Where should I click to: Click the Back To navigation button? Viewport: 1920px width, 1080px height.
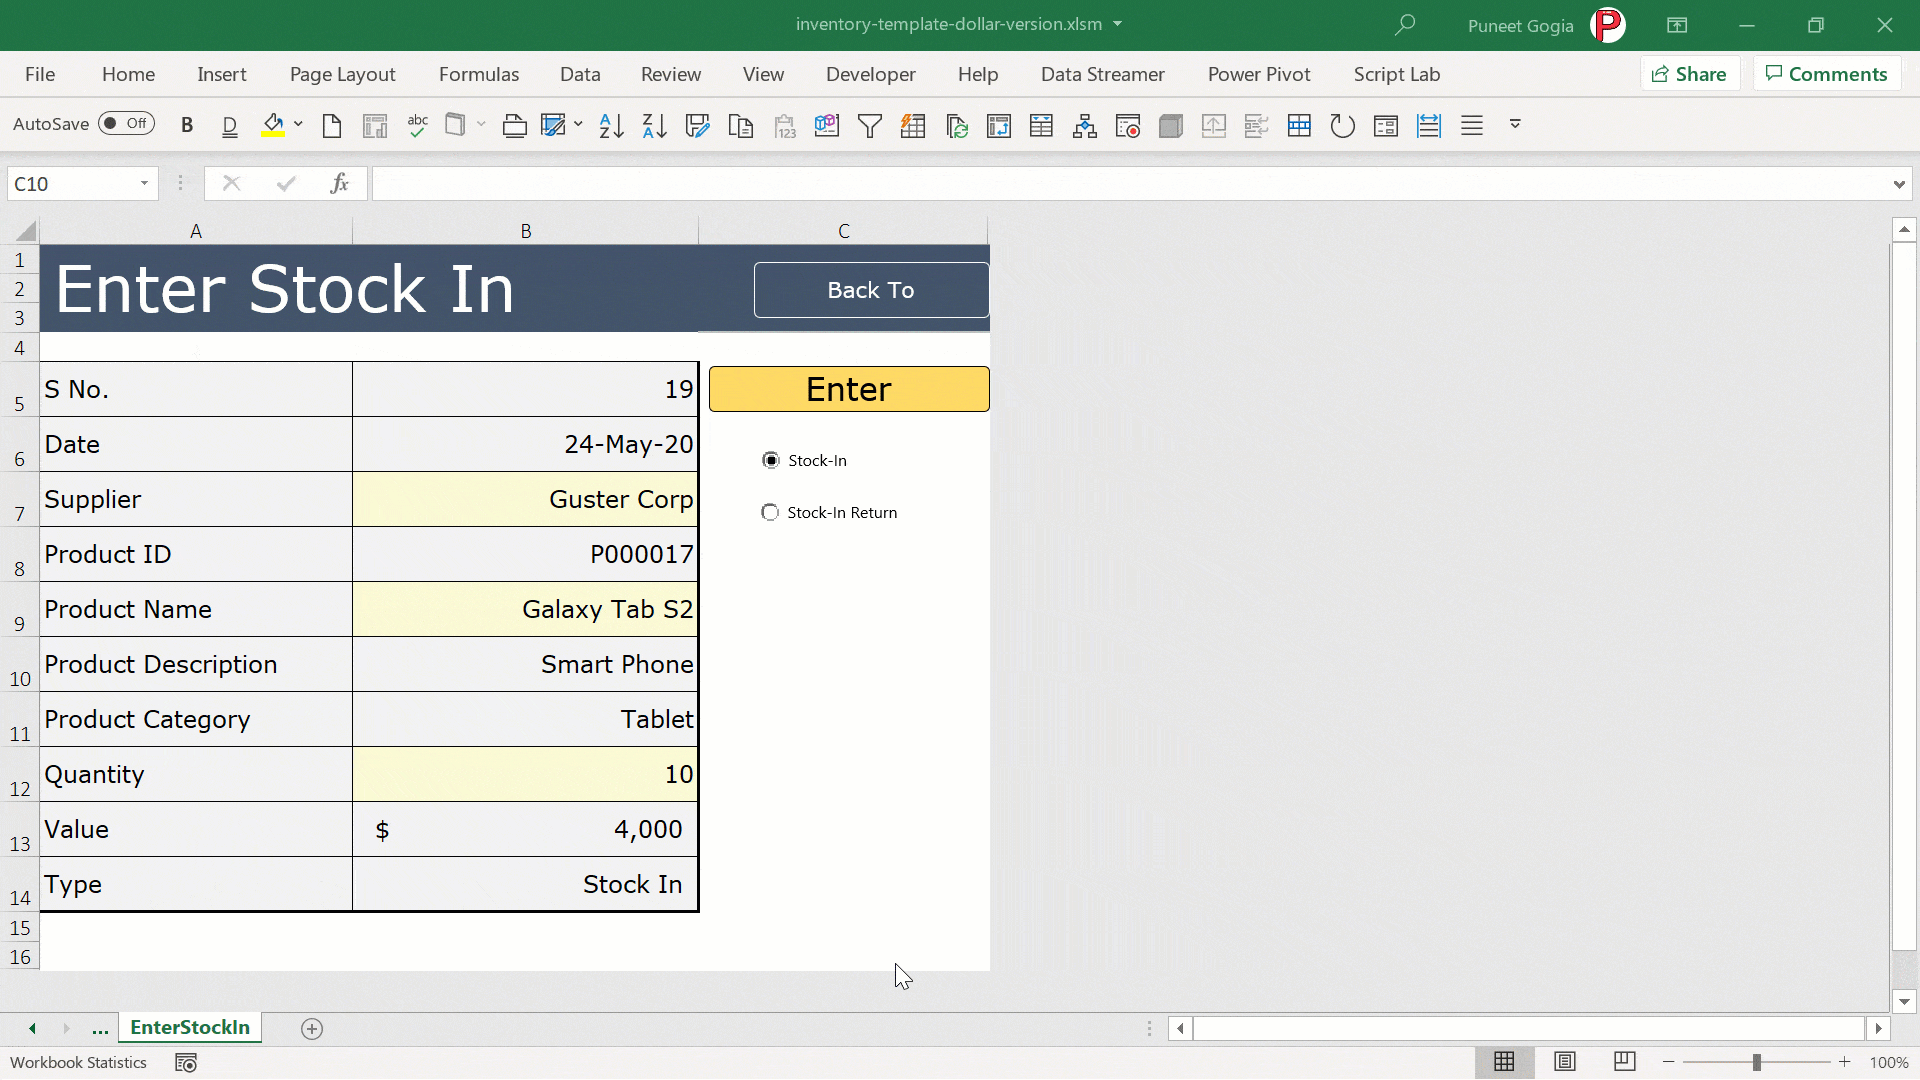coord(870,289)
